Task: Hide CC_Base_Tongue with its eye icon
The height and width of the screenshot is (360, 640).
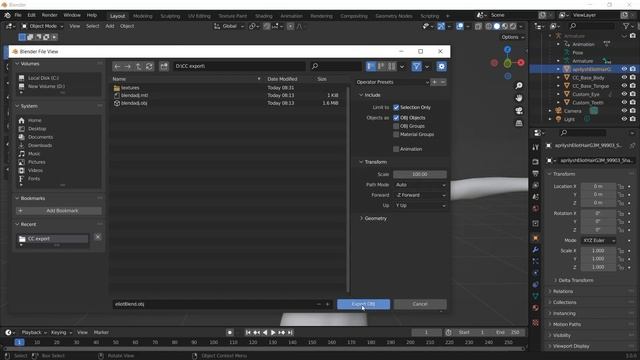Action: (x=624, y=86)
